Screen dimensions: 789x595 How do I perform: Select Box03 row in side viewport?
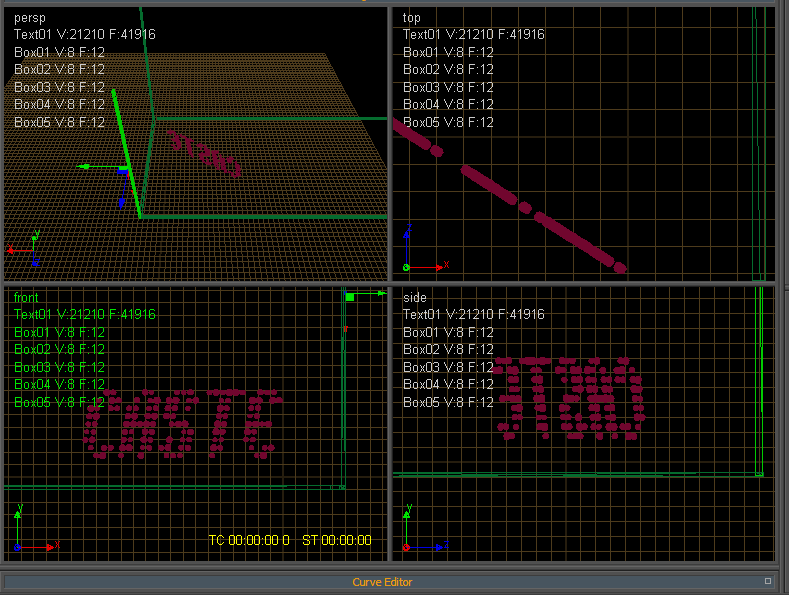(448, 367)
